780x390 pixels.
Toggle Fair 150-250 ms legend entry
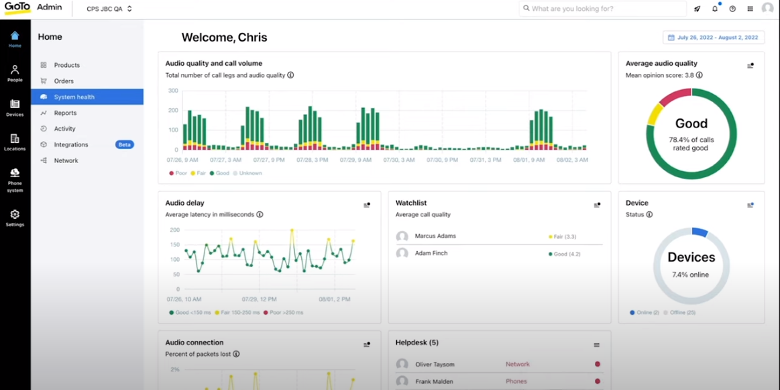tap(238, 312)
